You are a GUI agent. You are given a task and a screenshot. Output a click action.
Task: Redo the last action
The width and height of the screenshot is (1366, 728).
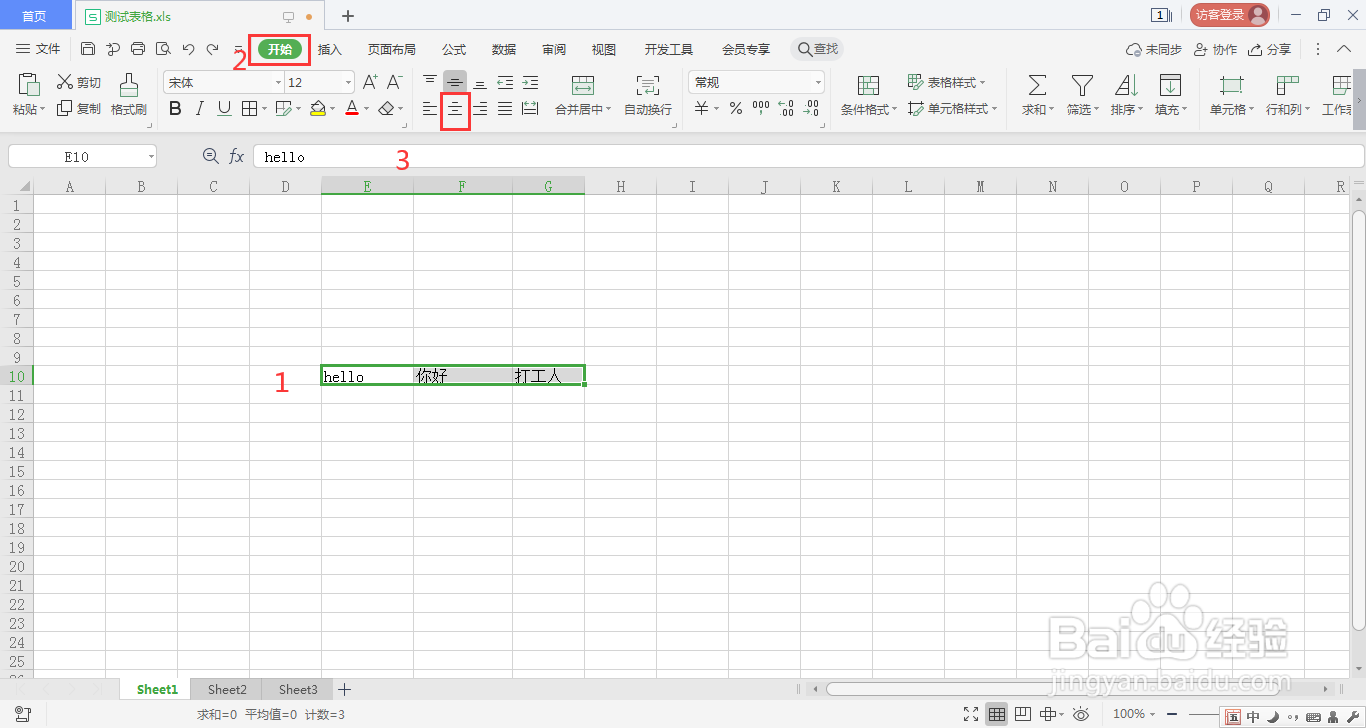(x=212, y=49)
